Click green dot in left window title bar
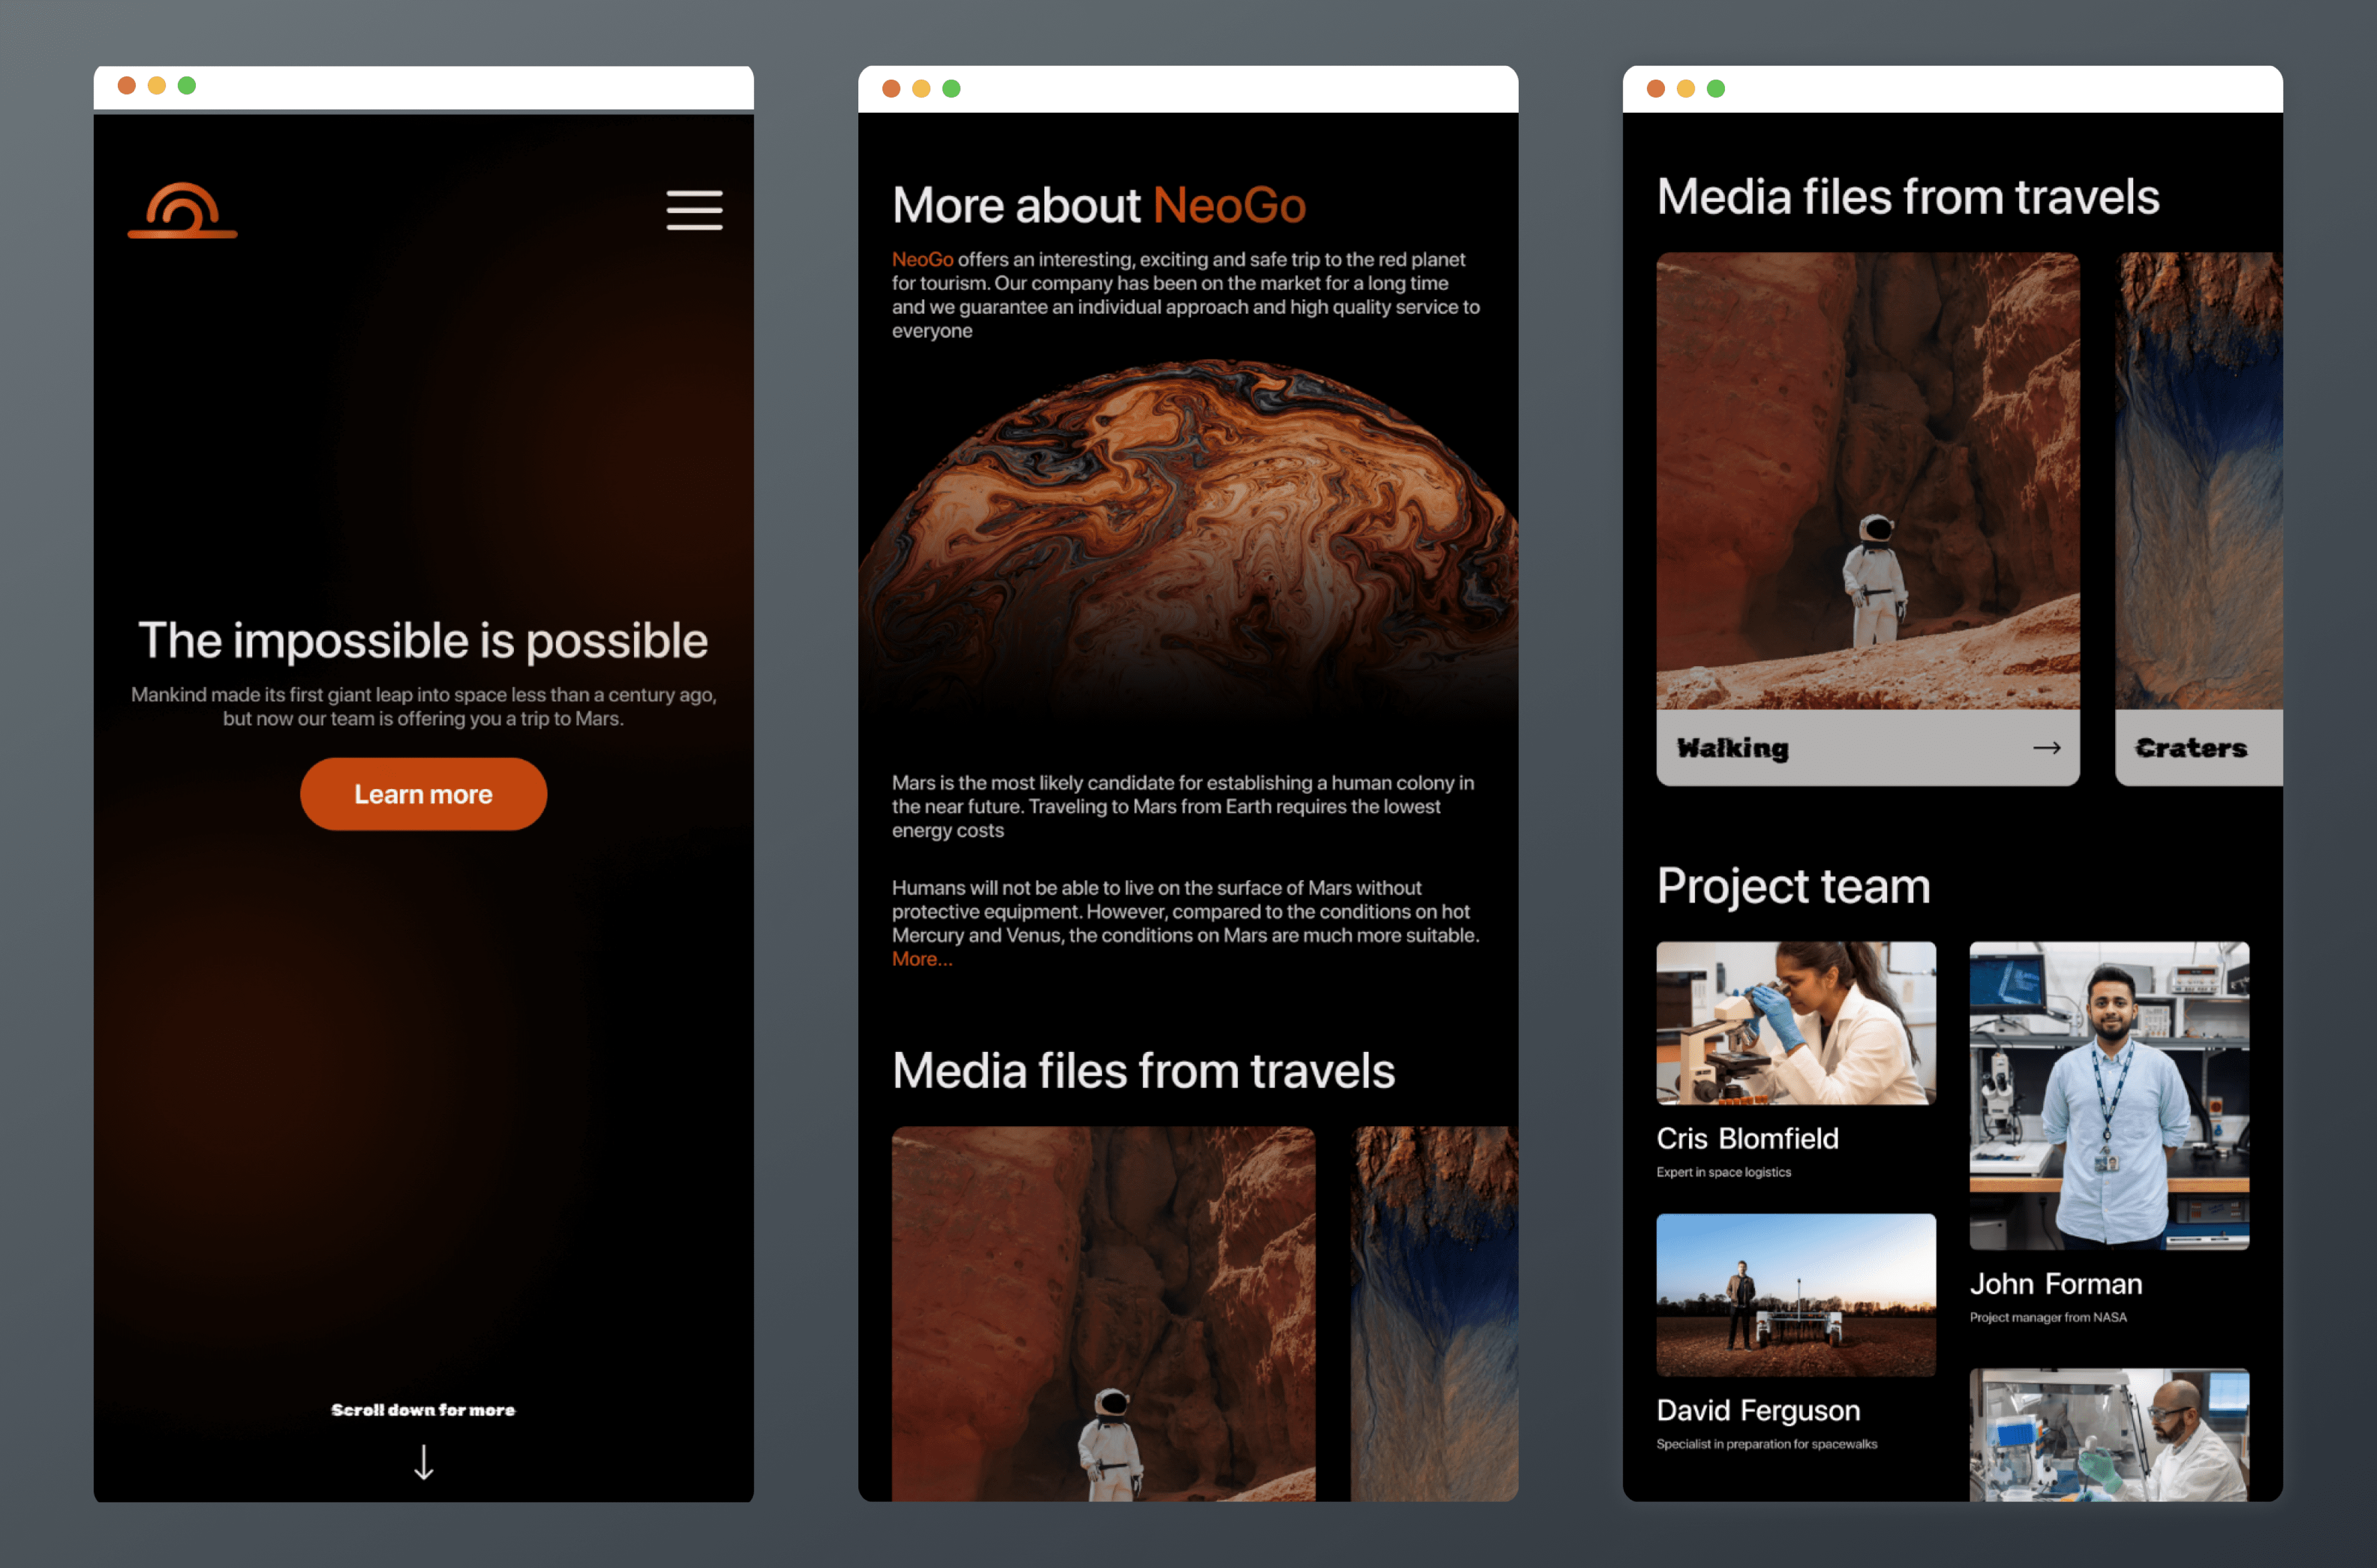This screenshot has height=1568, width=2377. 187,86
